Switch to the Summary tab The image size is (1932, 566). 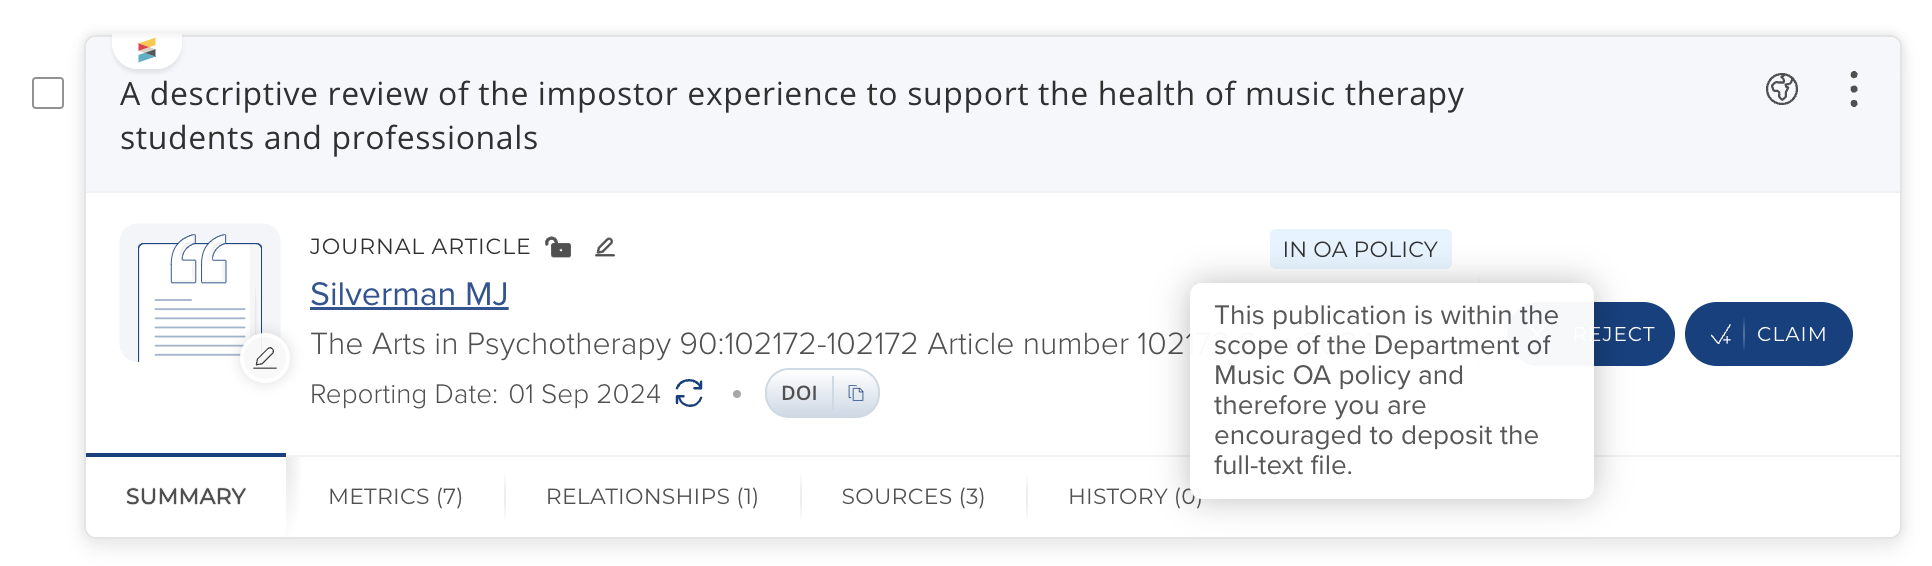pyautogui.click(x=186, y=496)
